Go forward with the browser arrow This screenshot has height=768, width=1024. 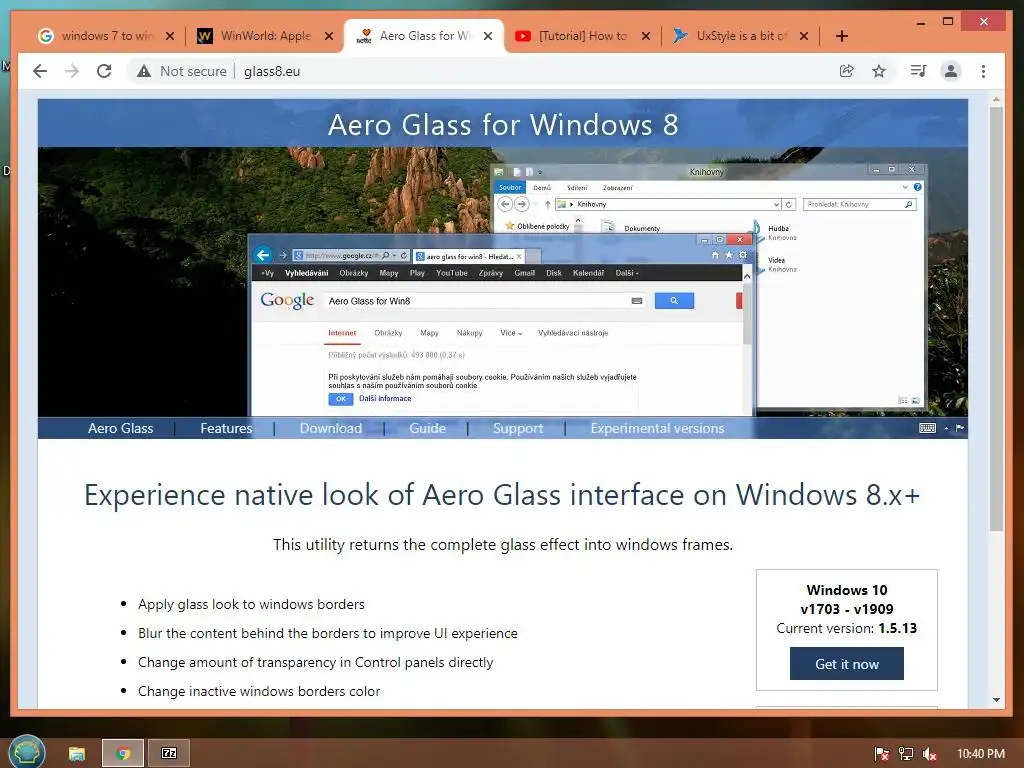pos(72,71)
